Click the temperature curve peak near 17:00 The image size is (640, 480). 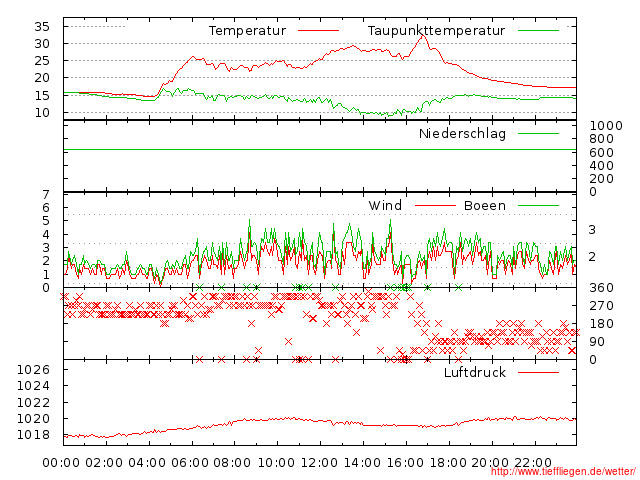coord(423,36)
